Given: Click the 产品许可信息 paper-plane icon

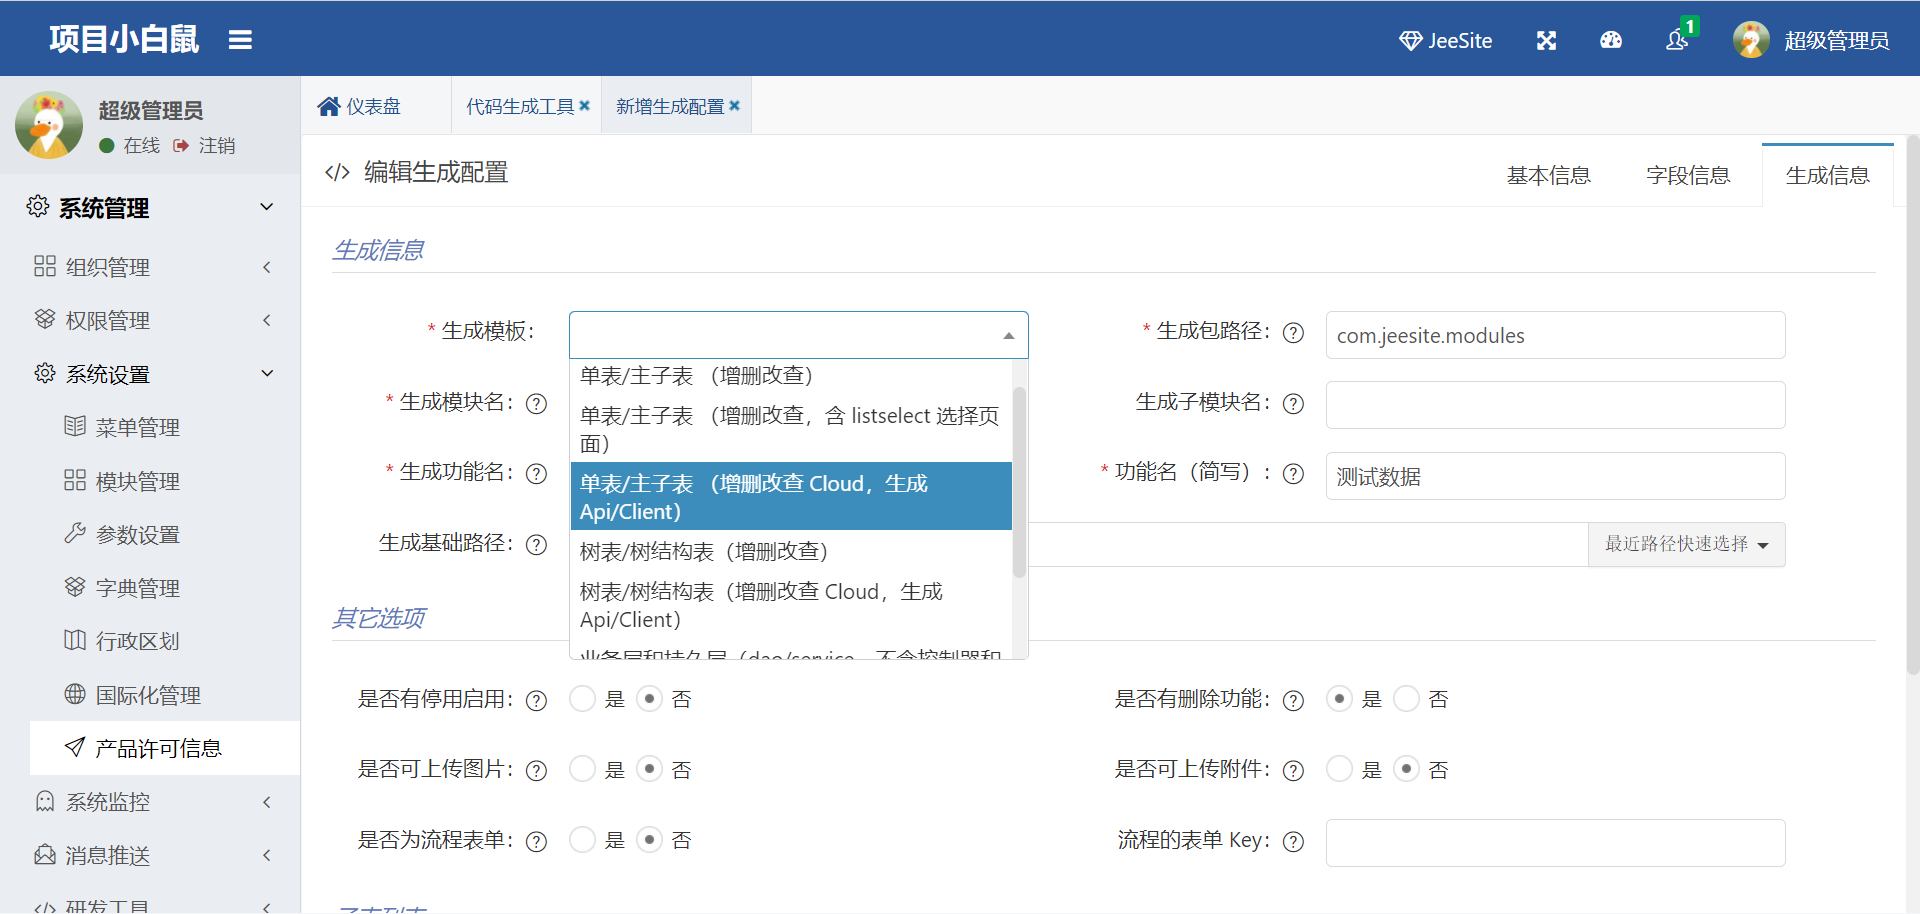Looking at the screenshot, I should [x=75, y=747].
